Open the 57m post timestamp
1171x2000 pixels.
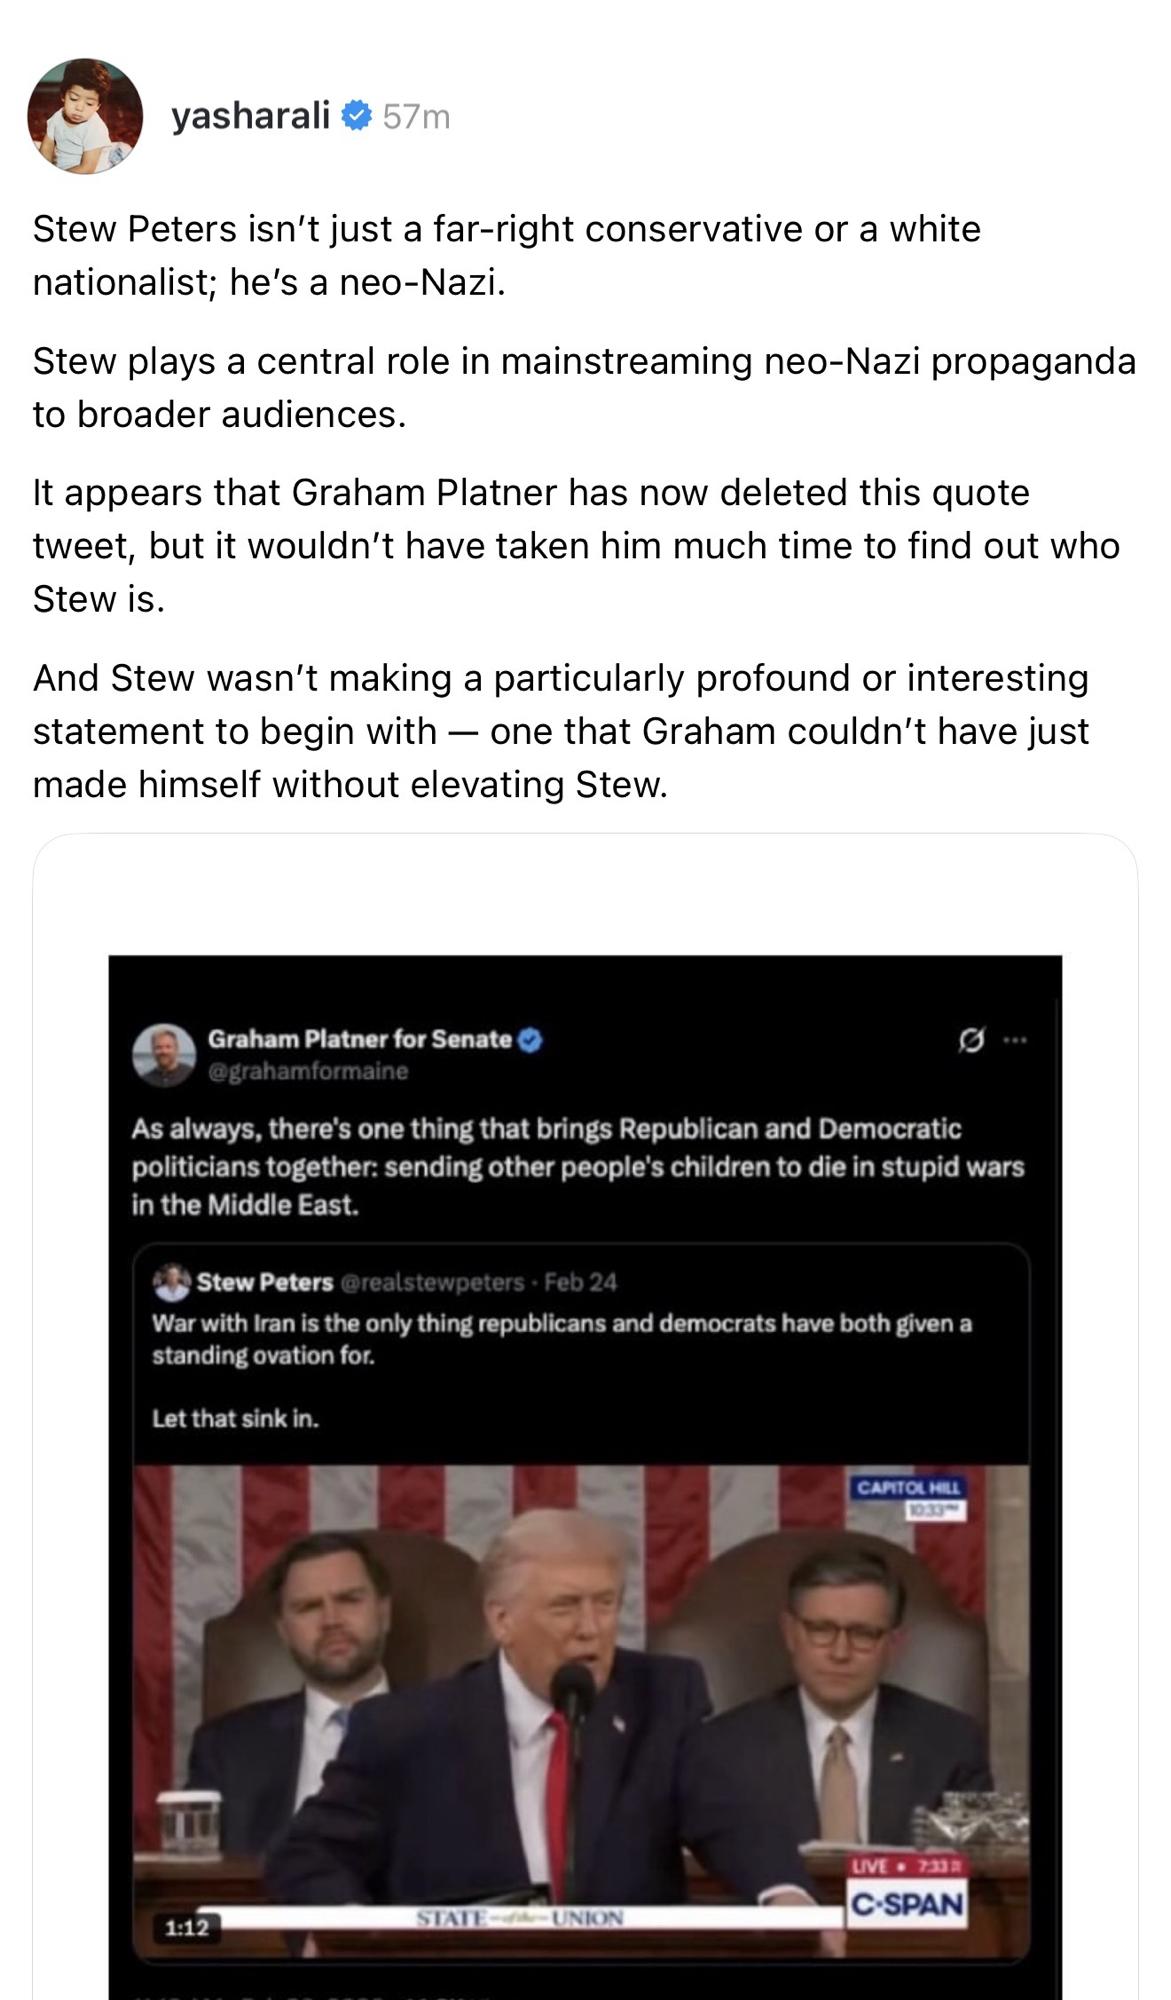[x=416, y=117]
